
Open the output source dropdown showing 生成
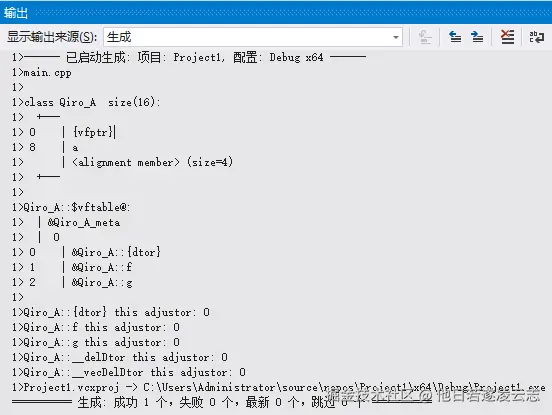(x=253, y=37)
